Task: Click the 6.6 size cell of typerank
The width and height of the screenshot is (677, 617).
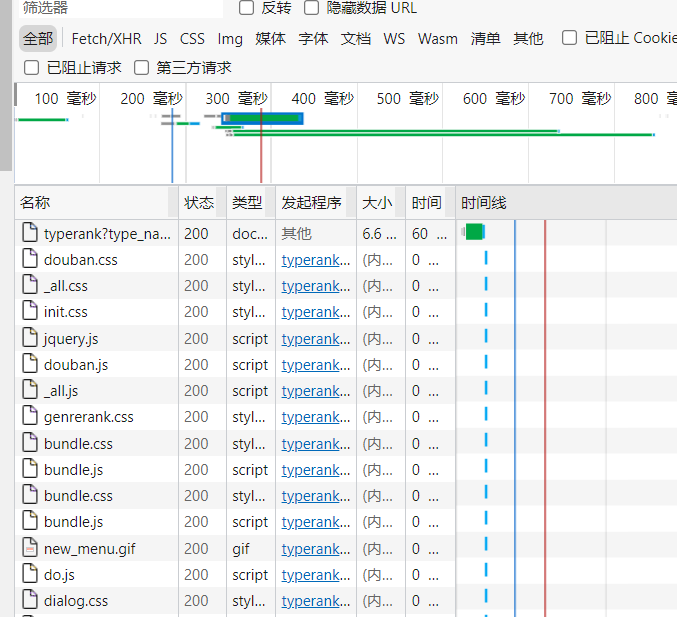Action: point(379,234)
